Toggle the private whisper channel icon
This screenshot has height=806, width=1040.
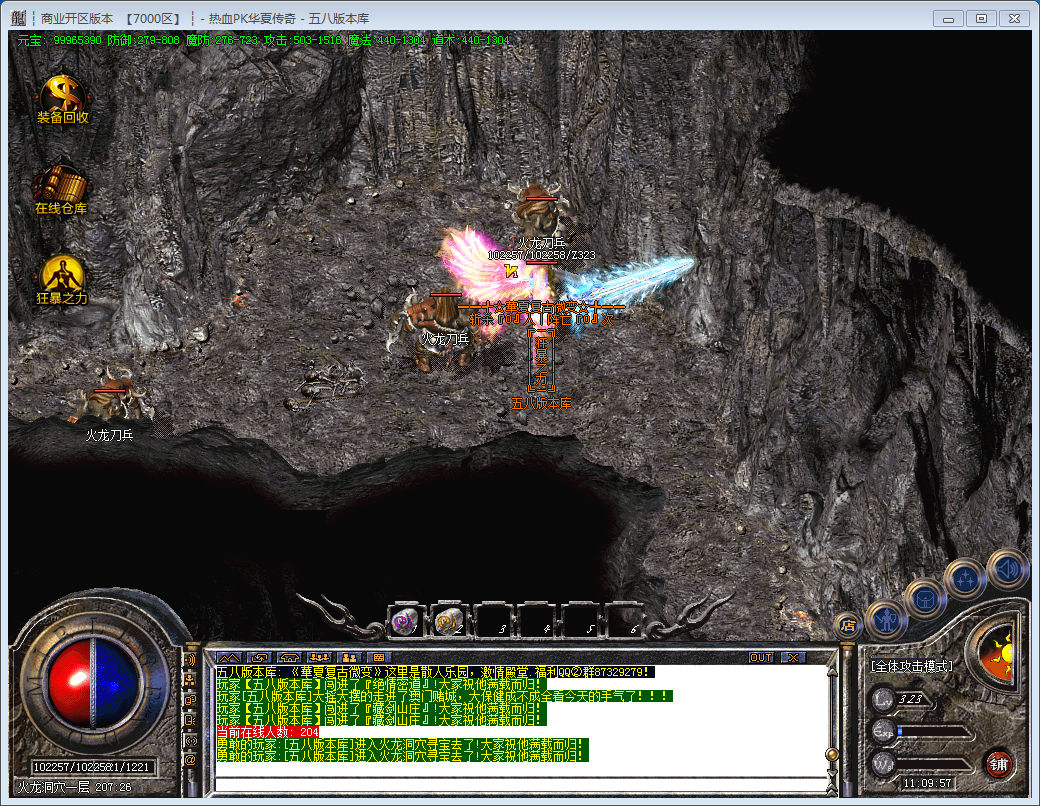click(191, 720)
